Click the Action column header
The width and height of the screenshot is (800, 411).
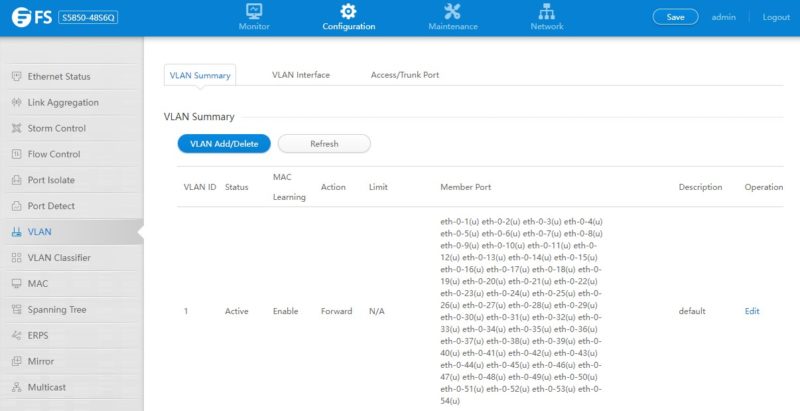(333, 187)
